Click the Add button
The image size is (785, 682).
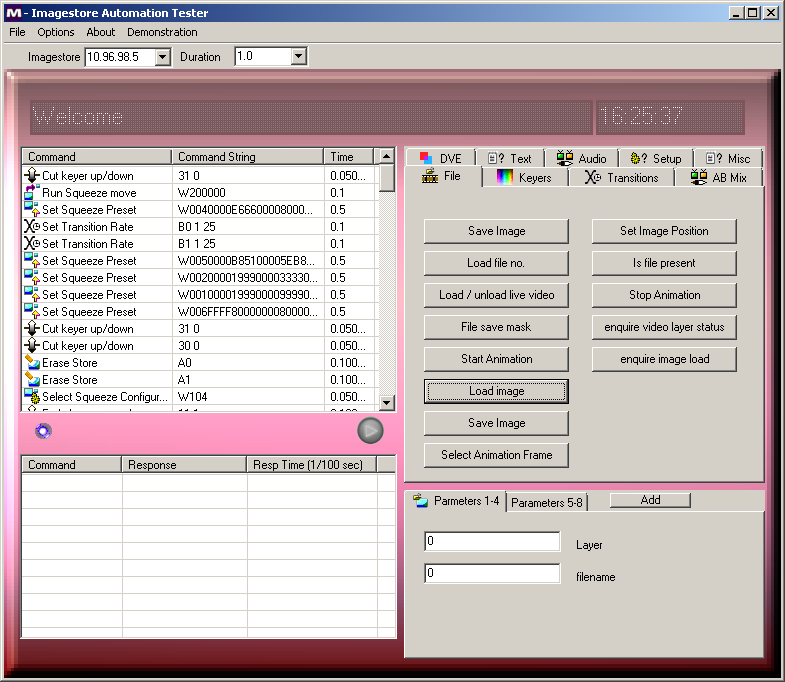point(650,500)
